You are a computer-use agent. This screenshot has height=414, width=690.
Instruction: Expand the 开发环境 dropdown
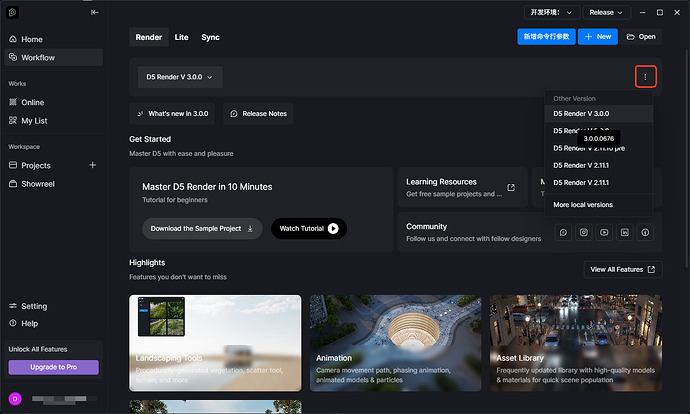(552, 12)
